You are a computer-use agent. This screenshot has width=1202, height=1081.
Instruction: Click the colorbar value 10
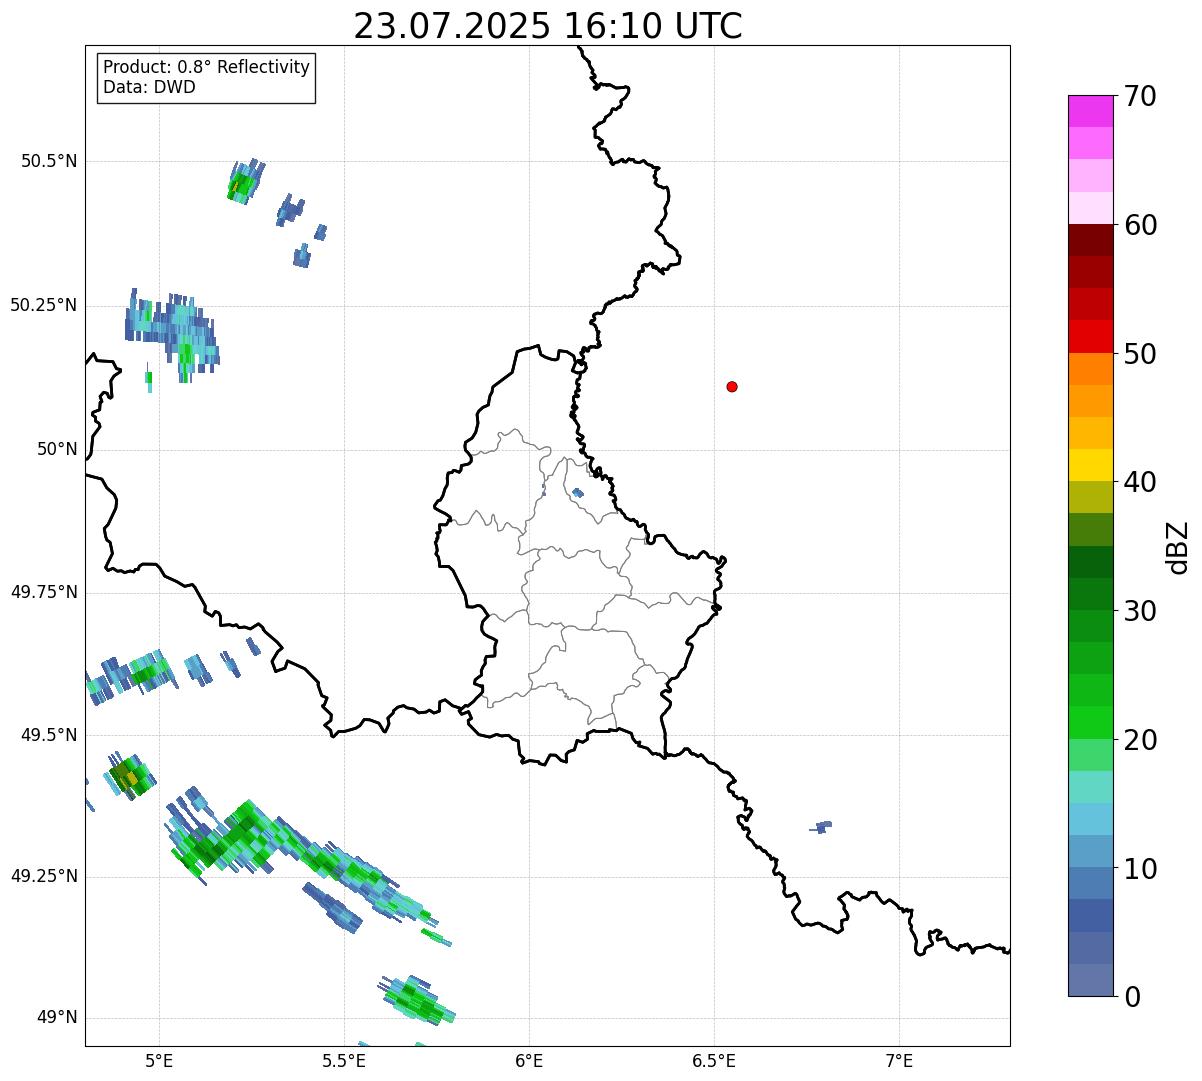click(x=1140, y=870)
